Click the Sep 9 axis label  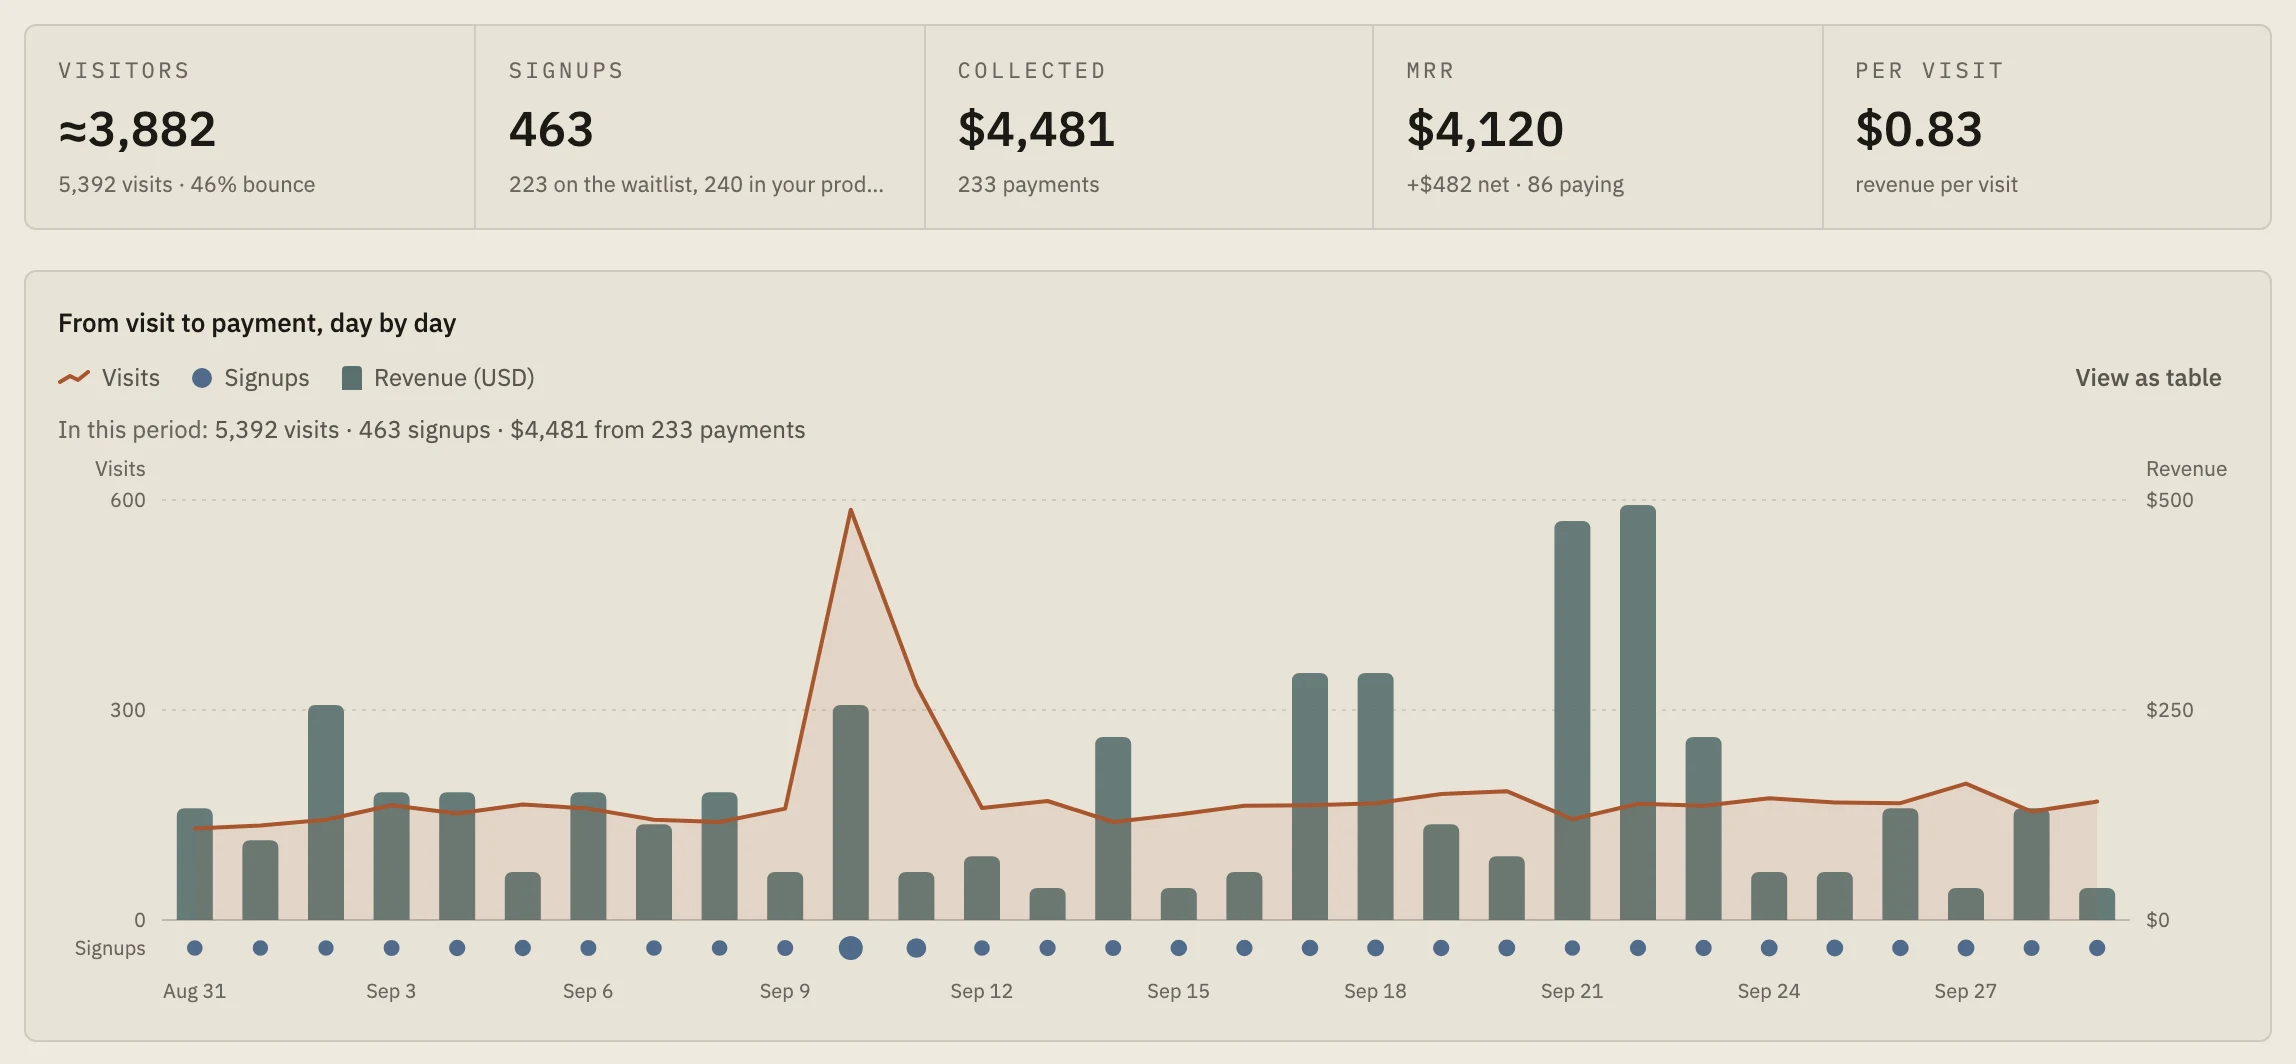coord(785,991)
